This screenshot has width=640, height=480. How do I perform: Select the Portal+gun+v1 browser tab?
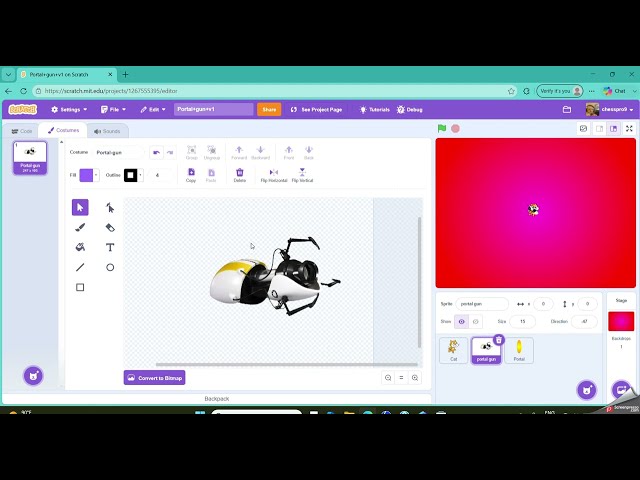(x=67, y=75)
